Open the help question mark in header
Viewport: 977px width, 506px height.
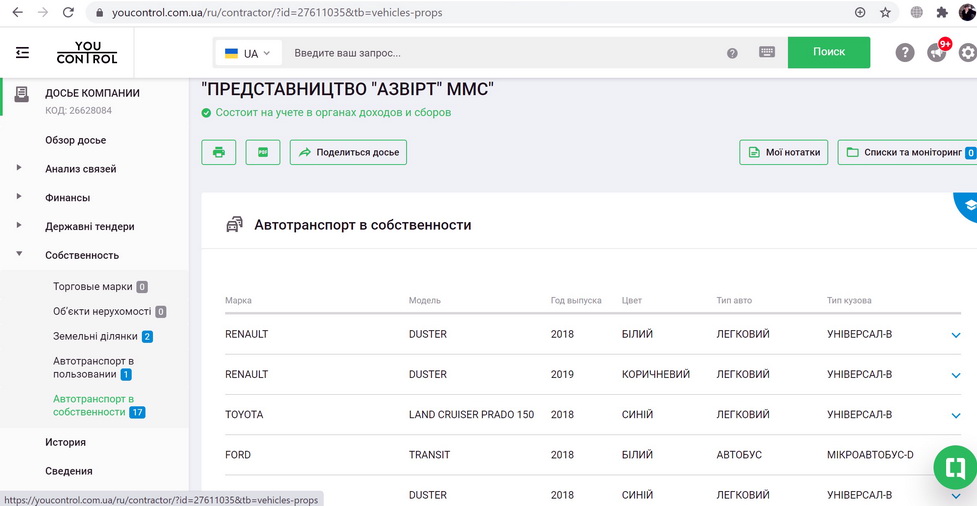tap(905, 53)
